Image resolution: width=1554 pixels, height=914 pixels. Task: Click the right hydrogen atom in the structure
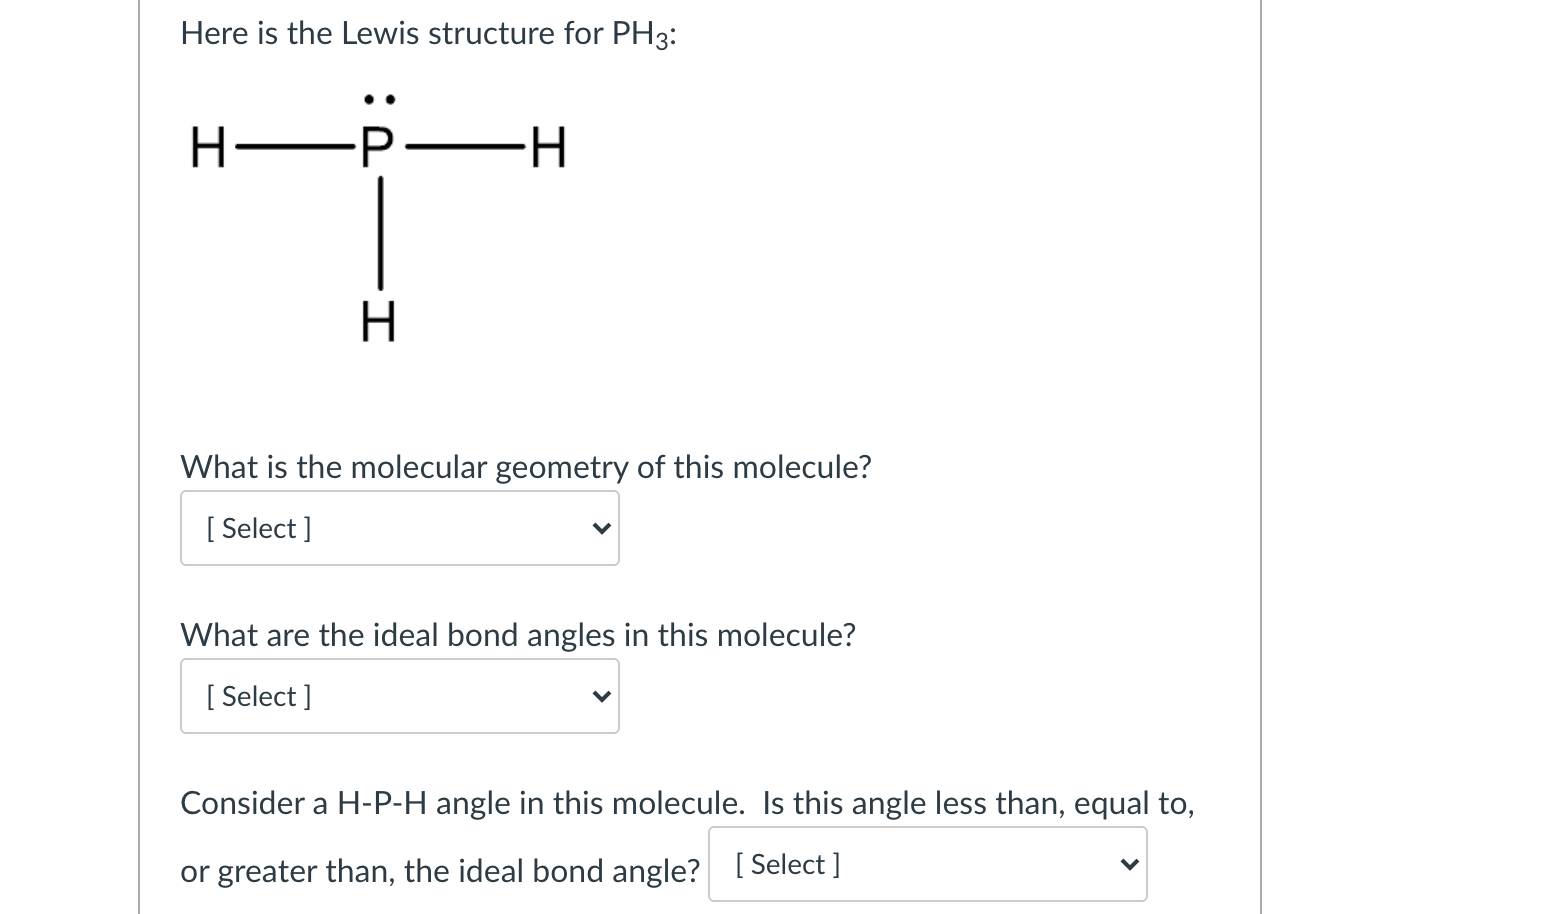click(x=549, y=152)
